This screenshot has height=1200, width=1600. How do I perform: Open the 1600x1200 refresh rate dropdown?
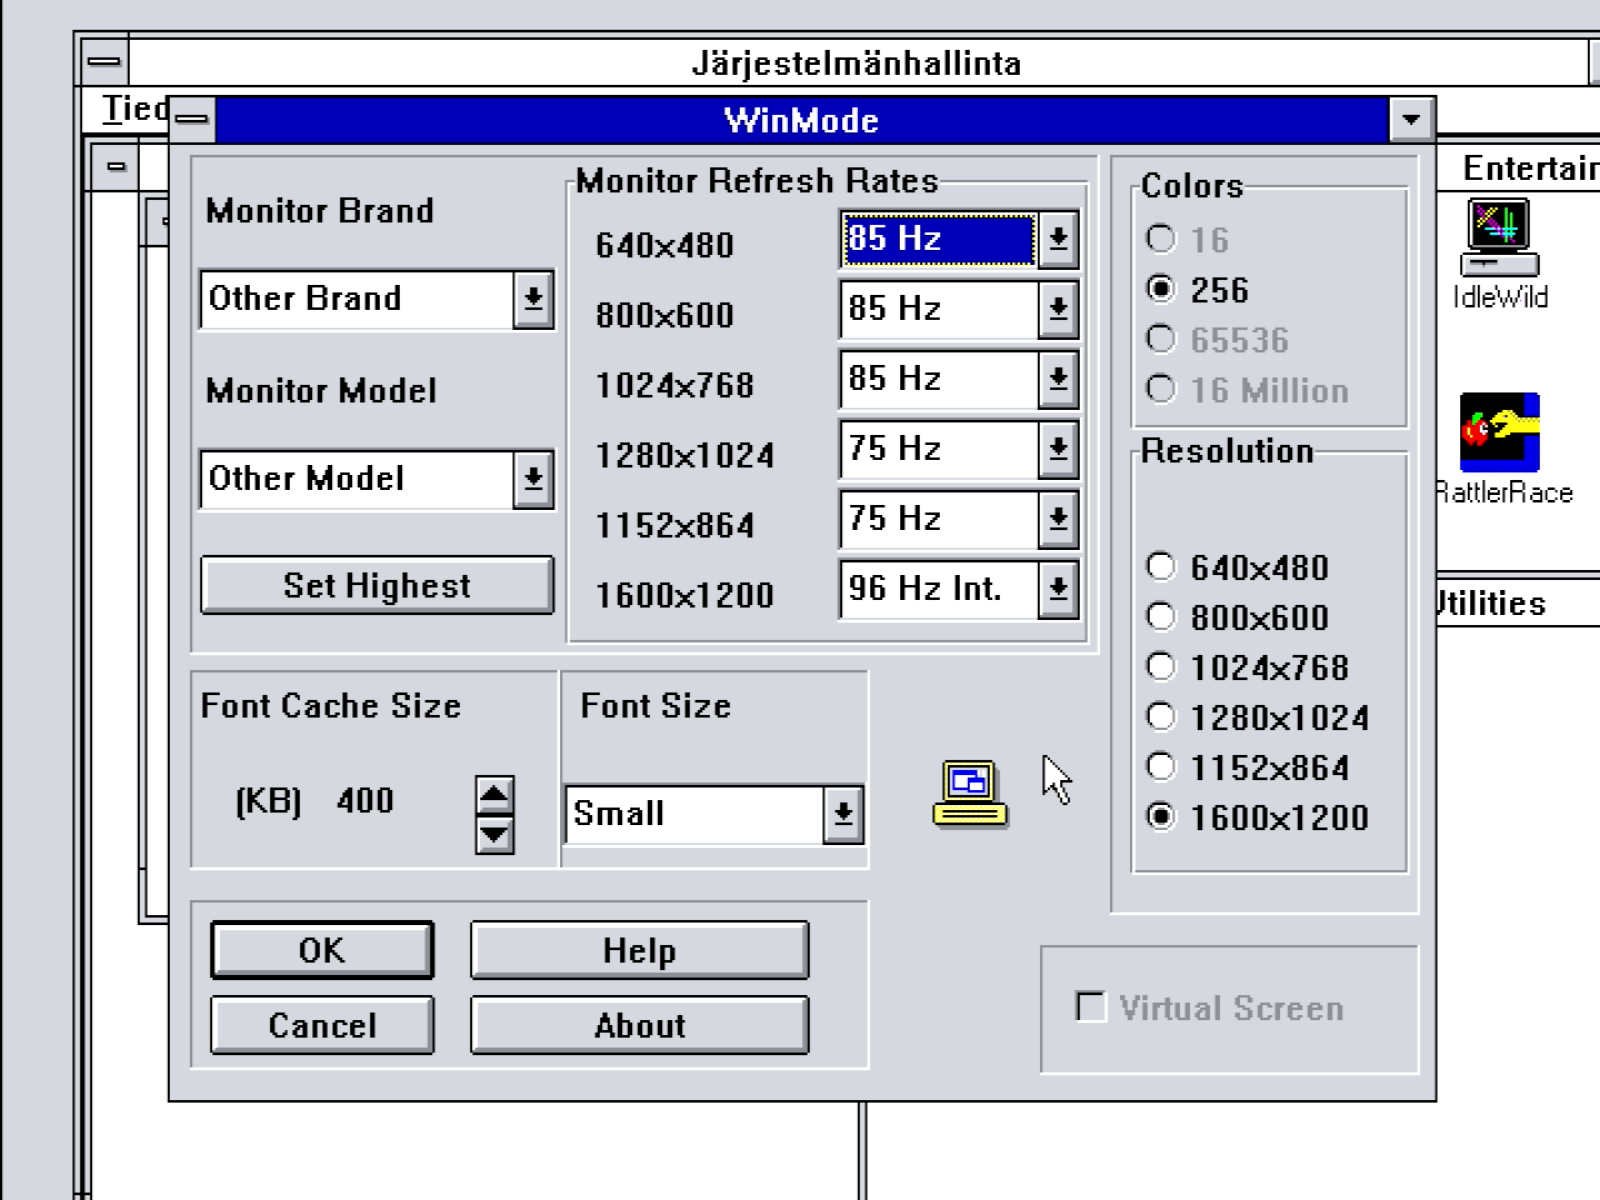pyautogui.click(x=1057, y=589)
